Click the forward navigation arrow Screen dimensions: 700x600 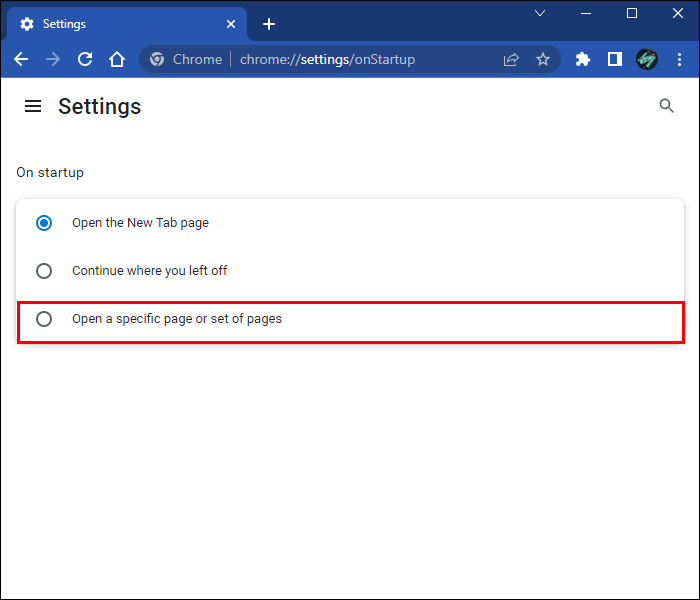(53, 59)
